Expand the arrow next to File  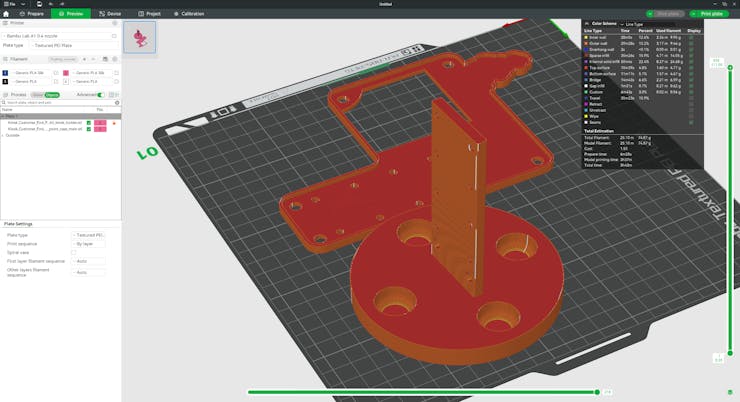point(22,4)
